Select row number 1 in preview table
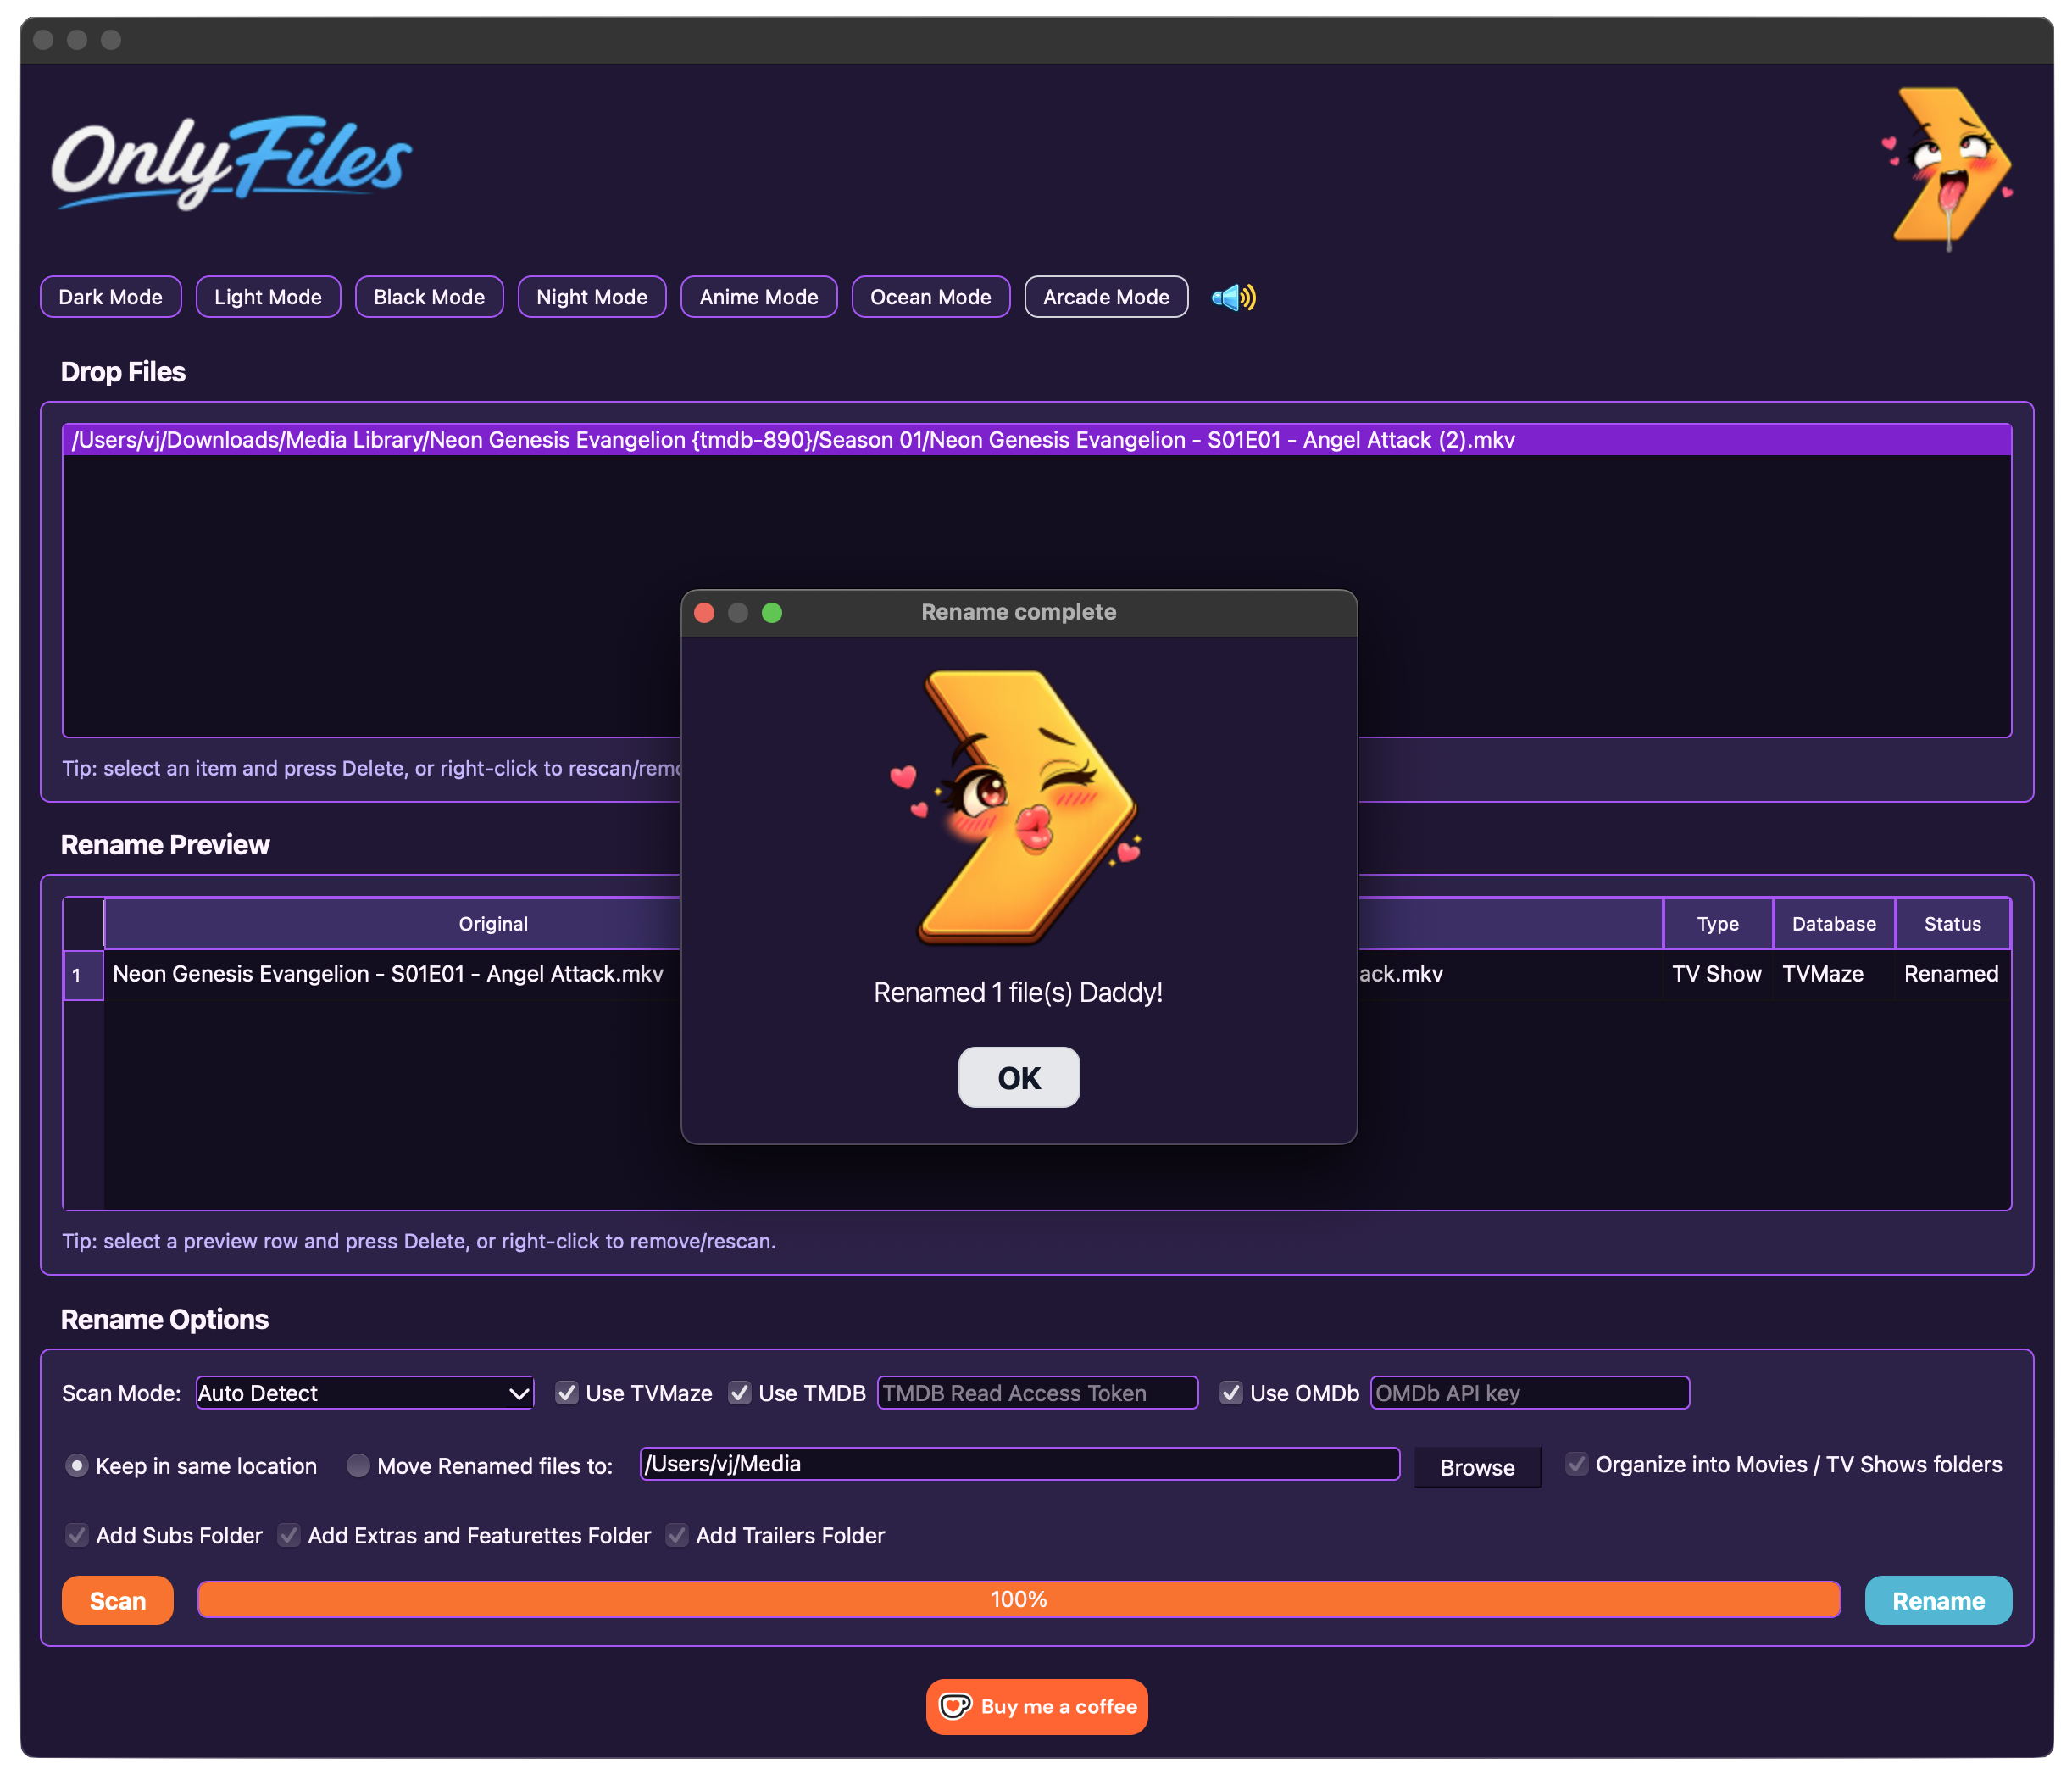This screenshot has width=2072, height=1774. click(x=83, y=975)
